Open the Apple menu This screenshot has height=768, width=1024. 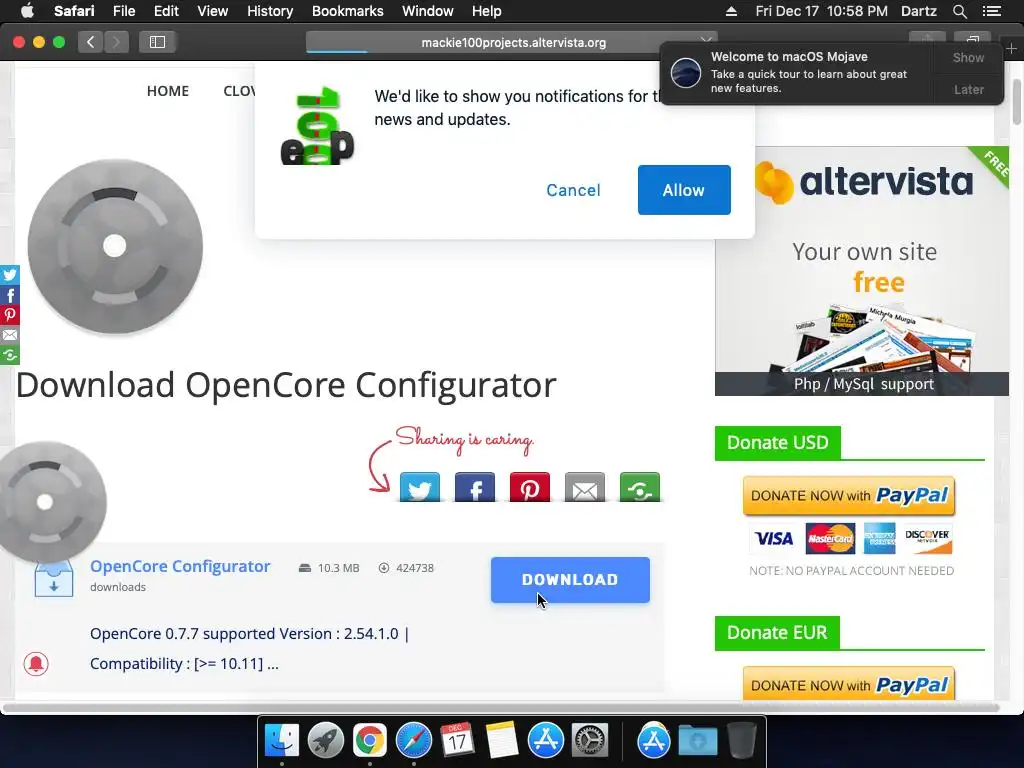27,11
